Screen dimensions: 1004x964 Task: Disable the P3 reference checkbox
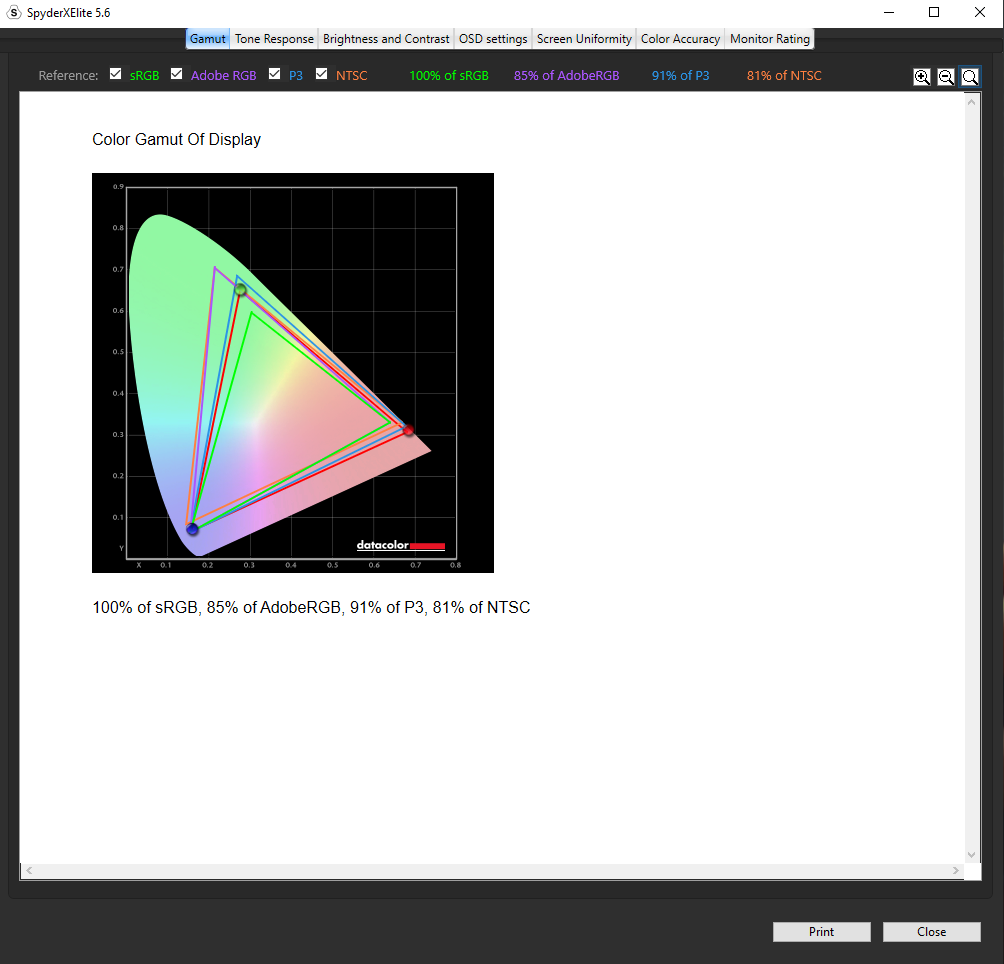275,74
